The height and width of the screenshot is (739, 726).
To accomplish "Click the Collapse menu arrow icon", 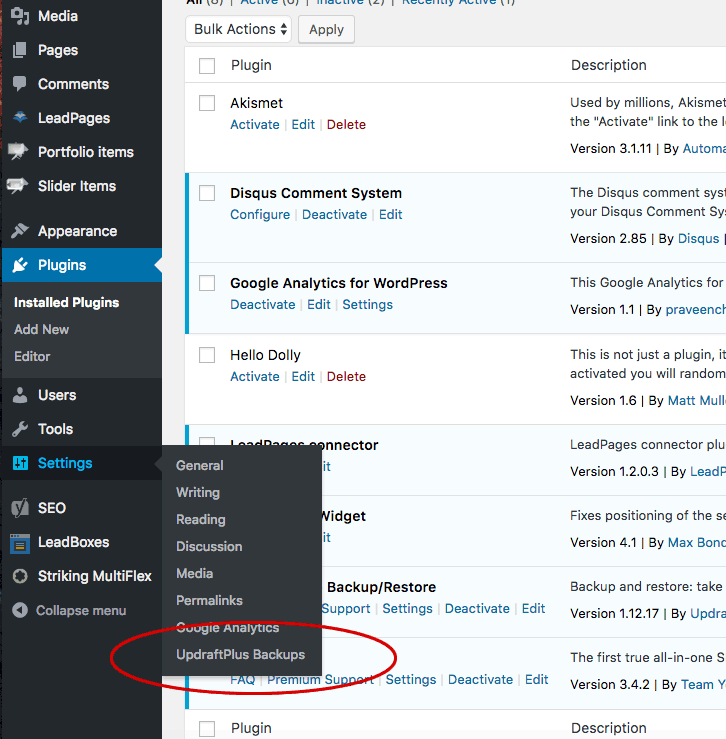I will click(20, 610).
